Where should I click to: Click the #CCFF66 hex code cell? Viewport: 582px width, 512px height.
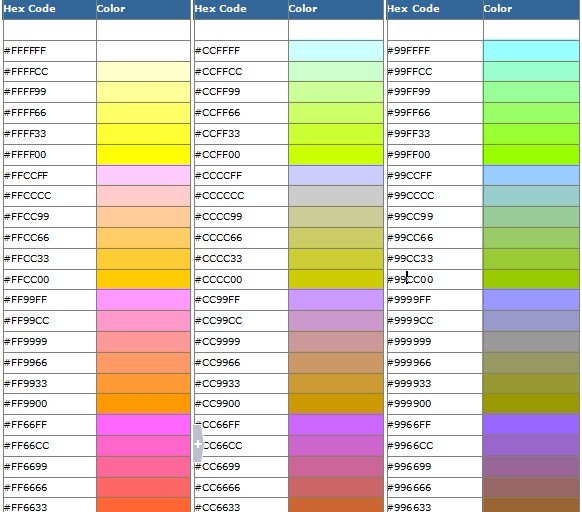point(241,113)
